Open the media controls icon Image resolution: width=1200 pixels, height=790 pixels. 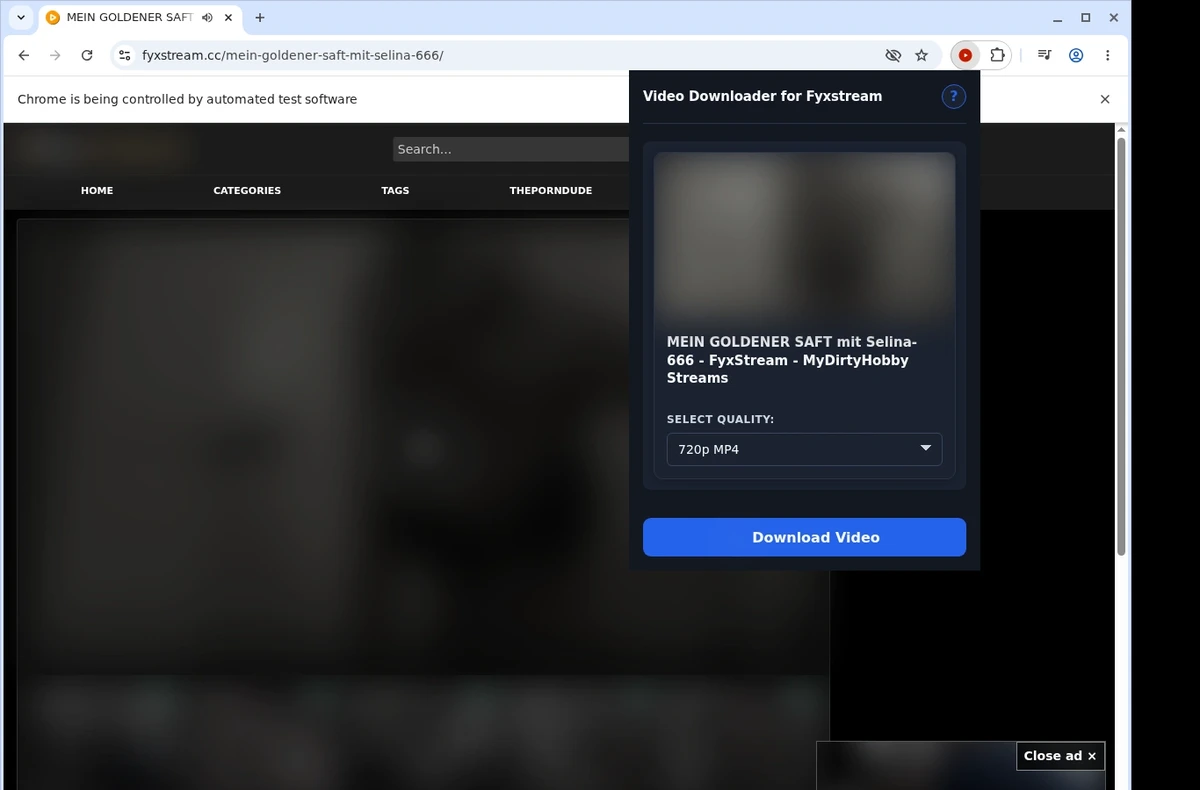pos(1044,55)
